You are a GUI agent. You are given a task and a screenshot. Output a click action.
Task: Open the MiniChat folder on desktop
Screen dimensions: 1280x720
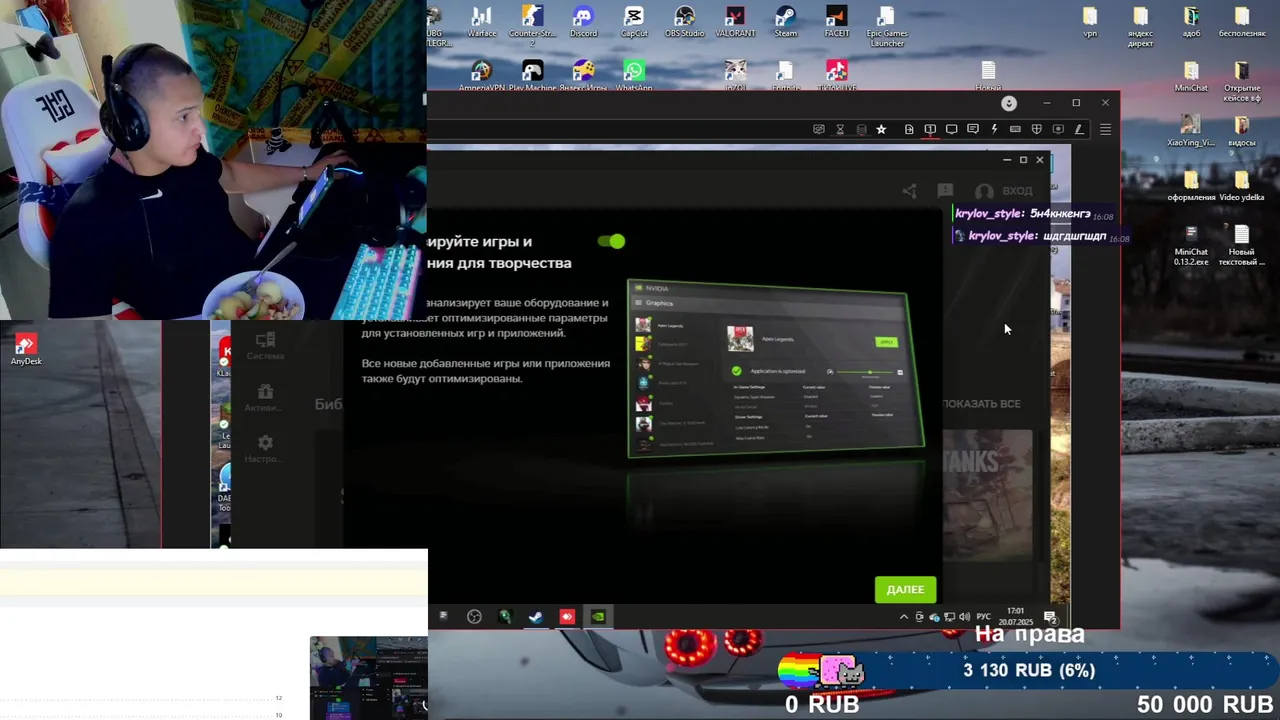pyautogui.click(x=1191, y=77)
